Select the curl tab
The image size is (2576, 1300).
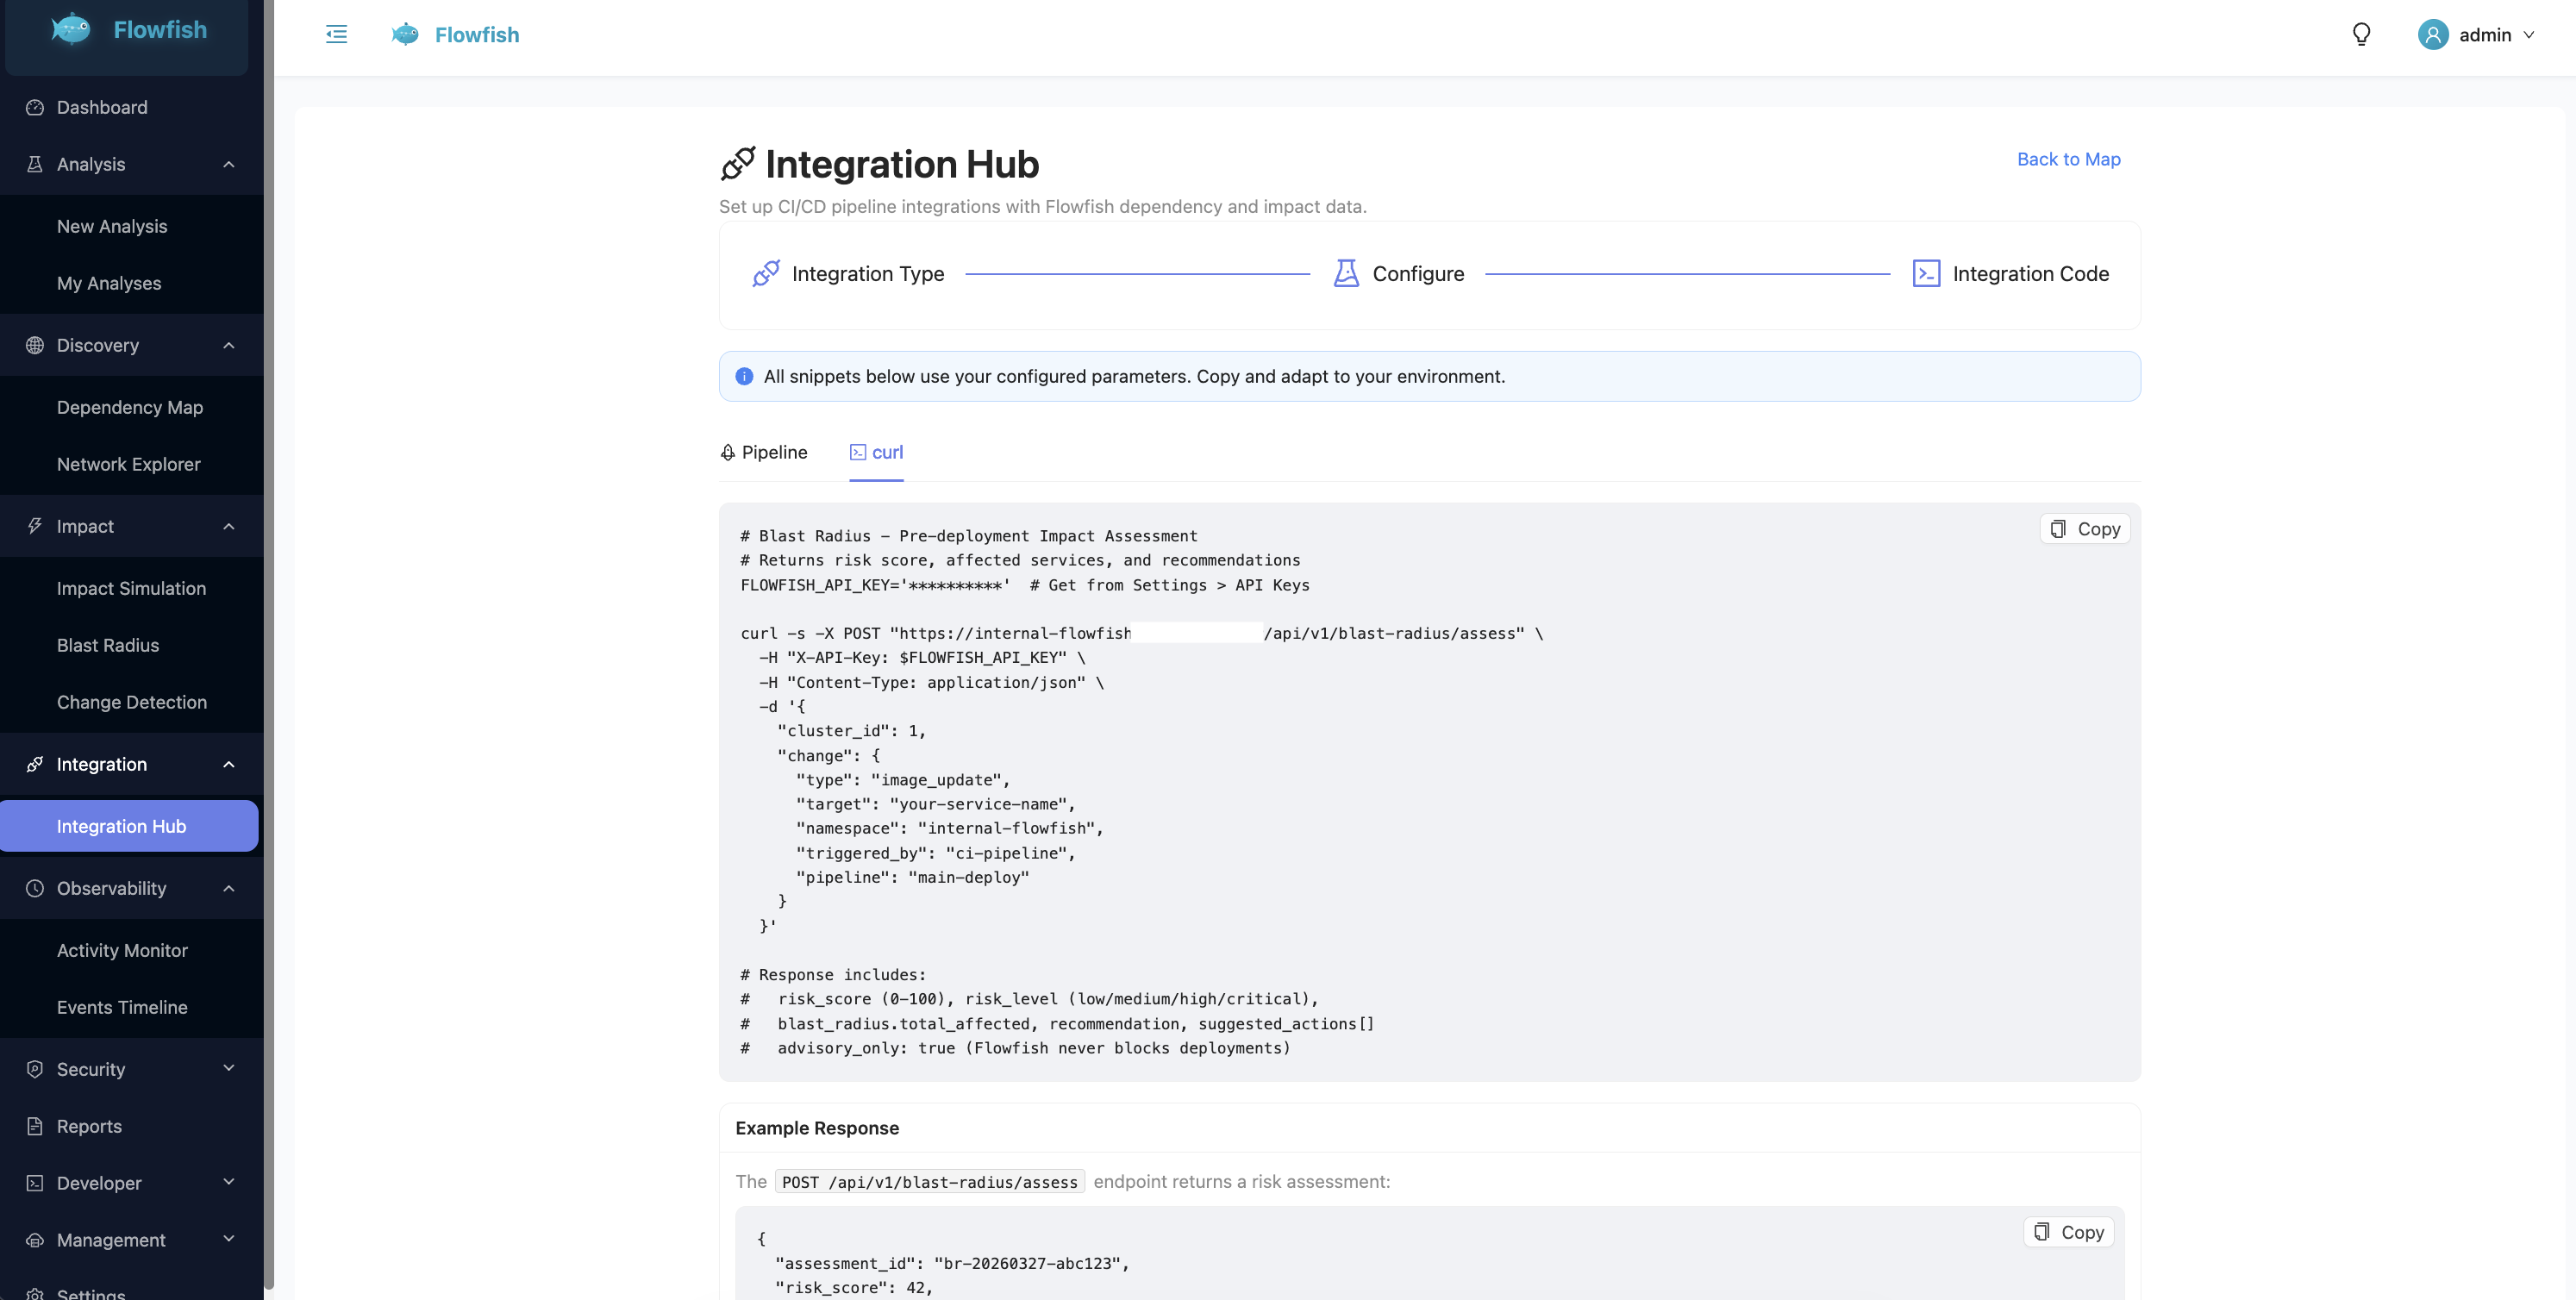tap(876, 452)
